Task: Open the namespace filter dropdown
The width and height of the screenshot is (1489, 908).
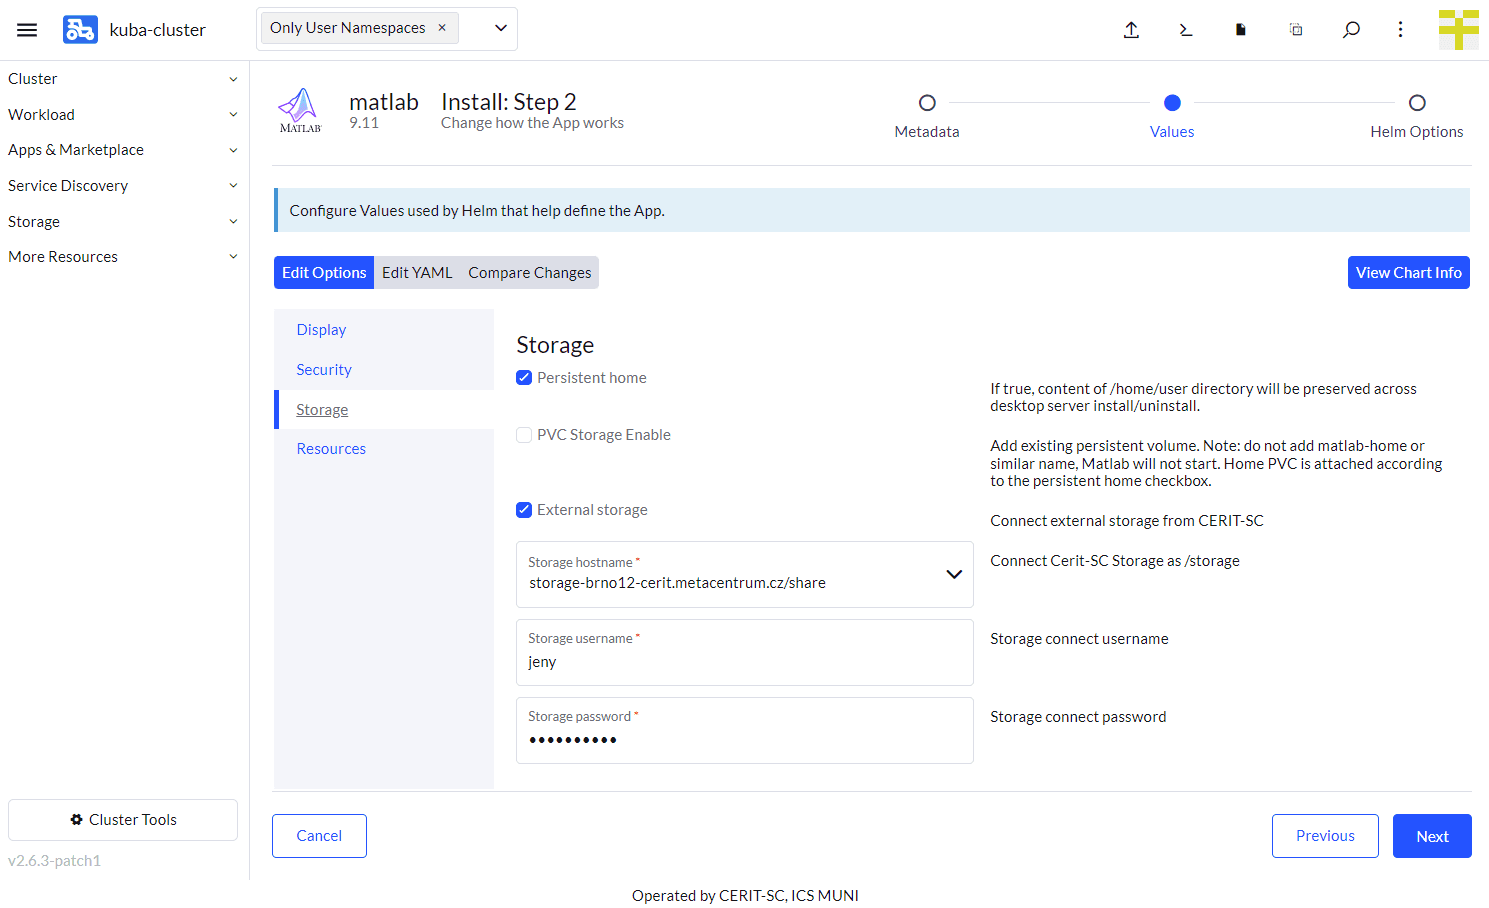Action: coord(499,28)
